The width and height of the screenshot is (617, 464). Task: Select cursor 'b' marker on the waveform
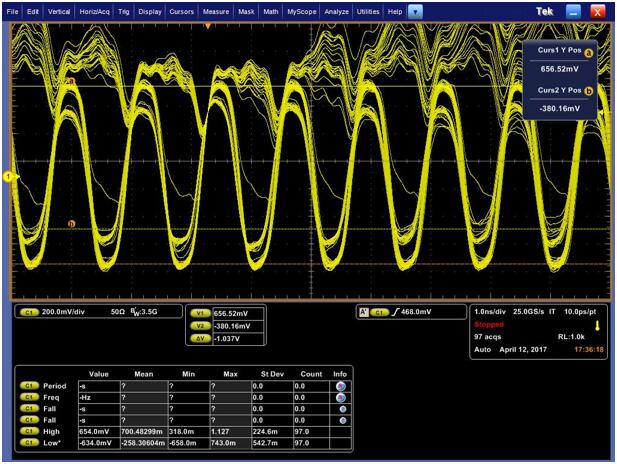(x=71, y=223)
